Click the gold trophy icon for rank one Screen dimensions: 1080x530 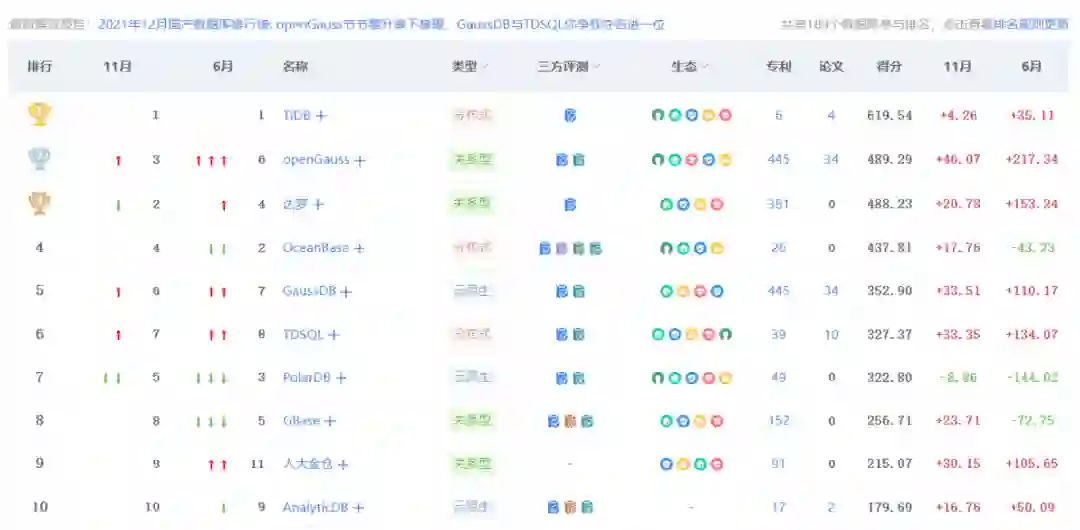click(39, 115)
